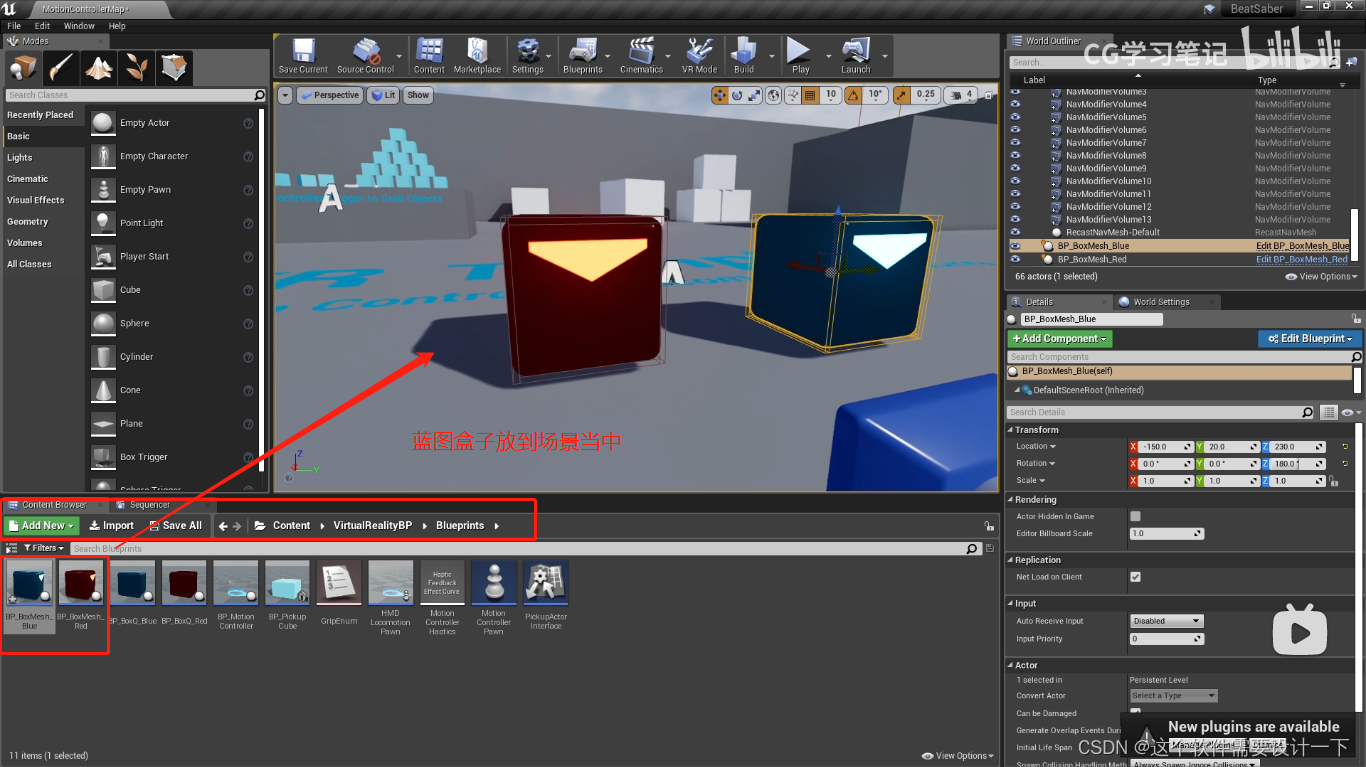Open the File menu
Screen dimensions: 1366x767
14,26
